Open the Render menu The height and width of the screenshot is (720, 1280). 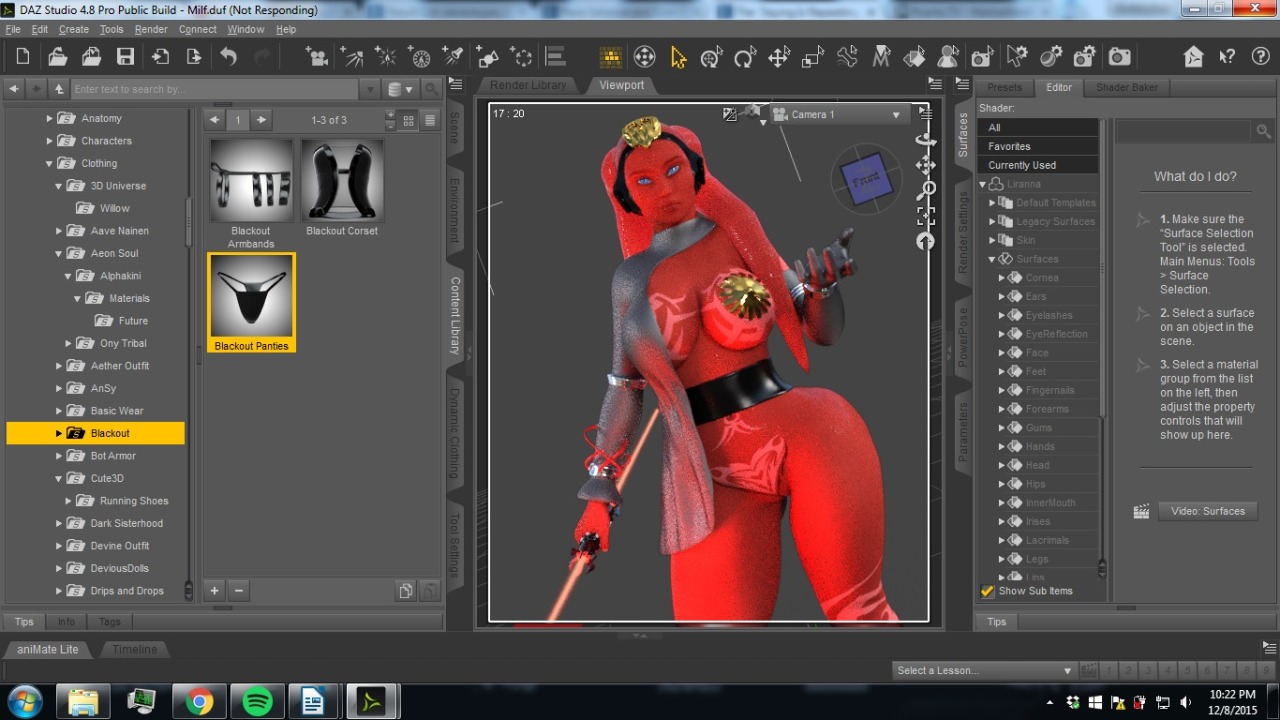(x=151, y=29)
